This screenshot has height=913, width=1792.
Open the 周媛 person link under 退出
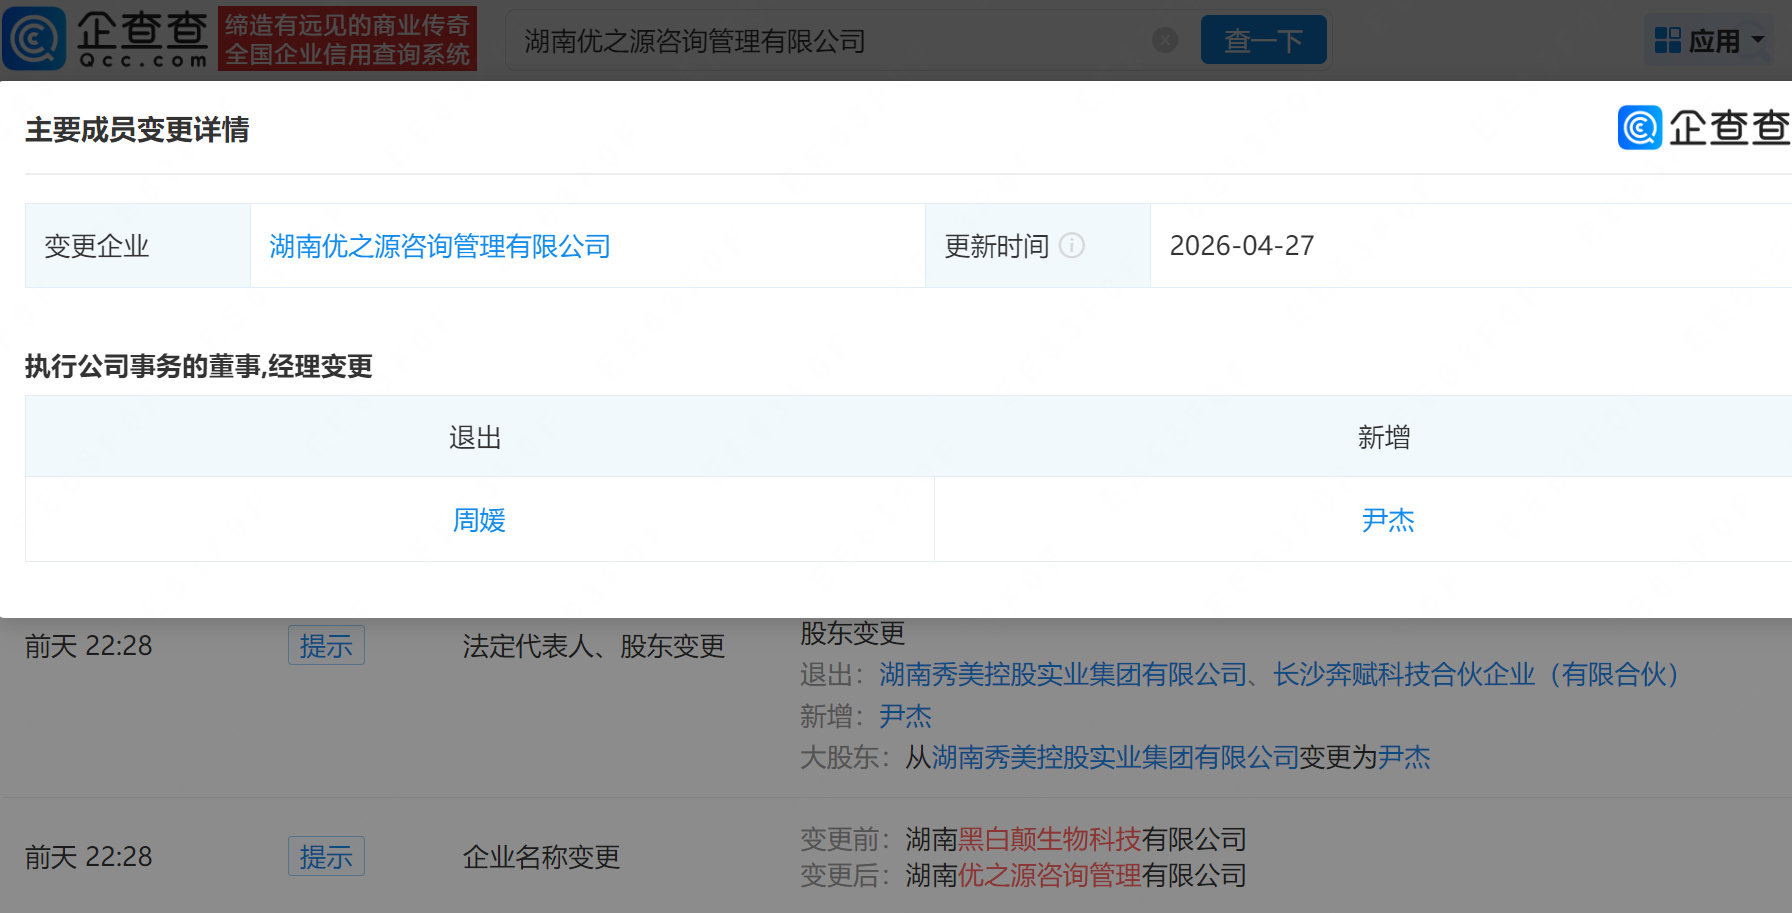pos(479,520)
